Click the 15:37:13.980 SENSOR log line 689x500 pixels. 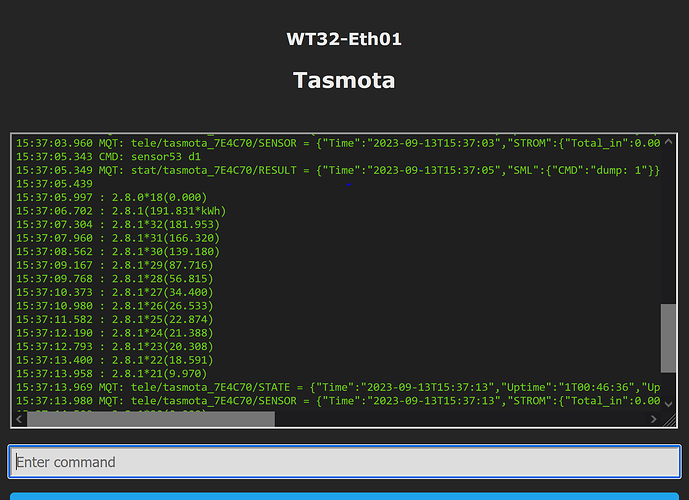pos(338,401)
